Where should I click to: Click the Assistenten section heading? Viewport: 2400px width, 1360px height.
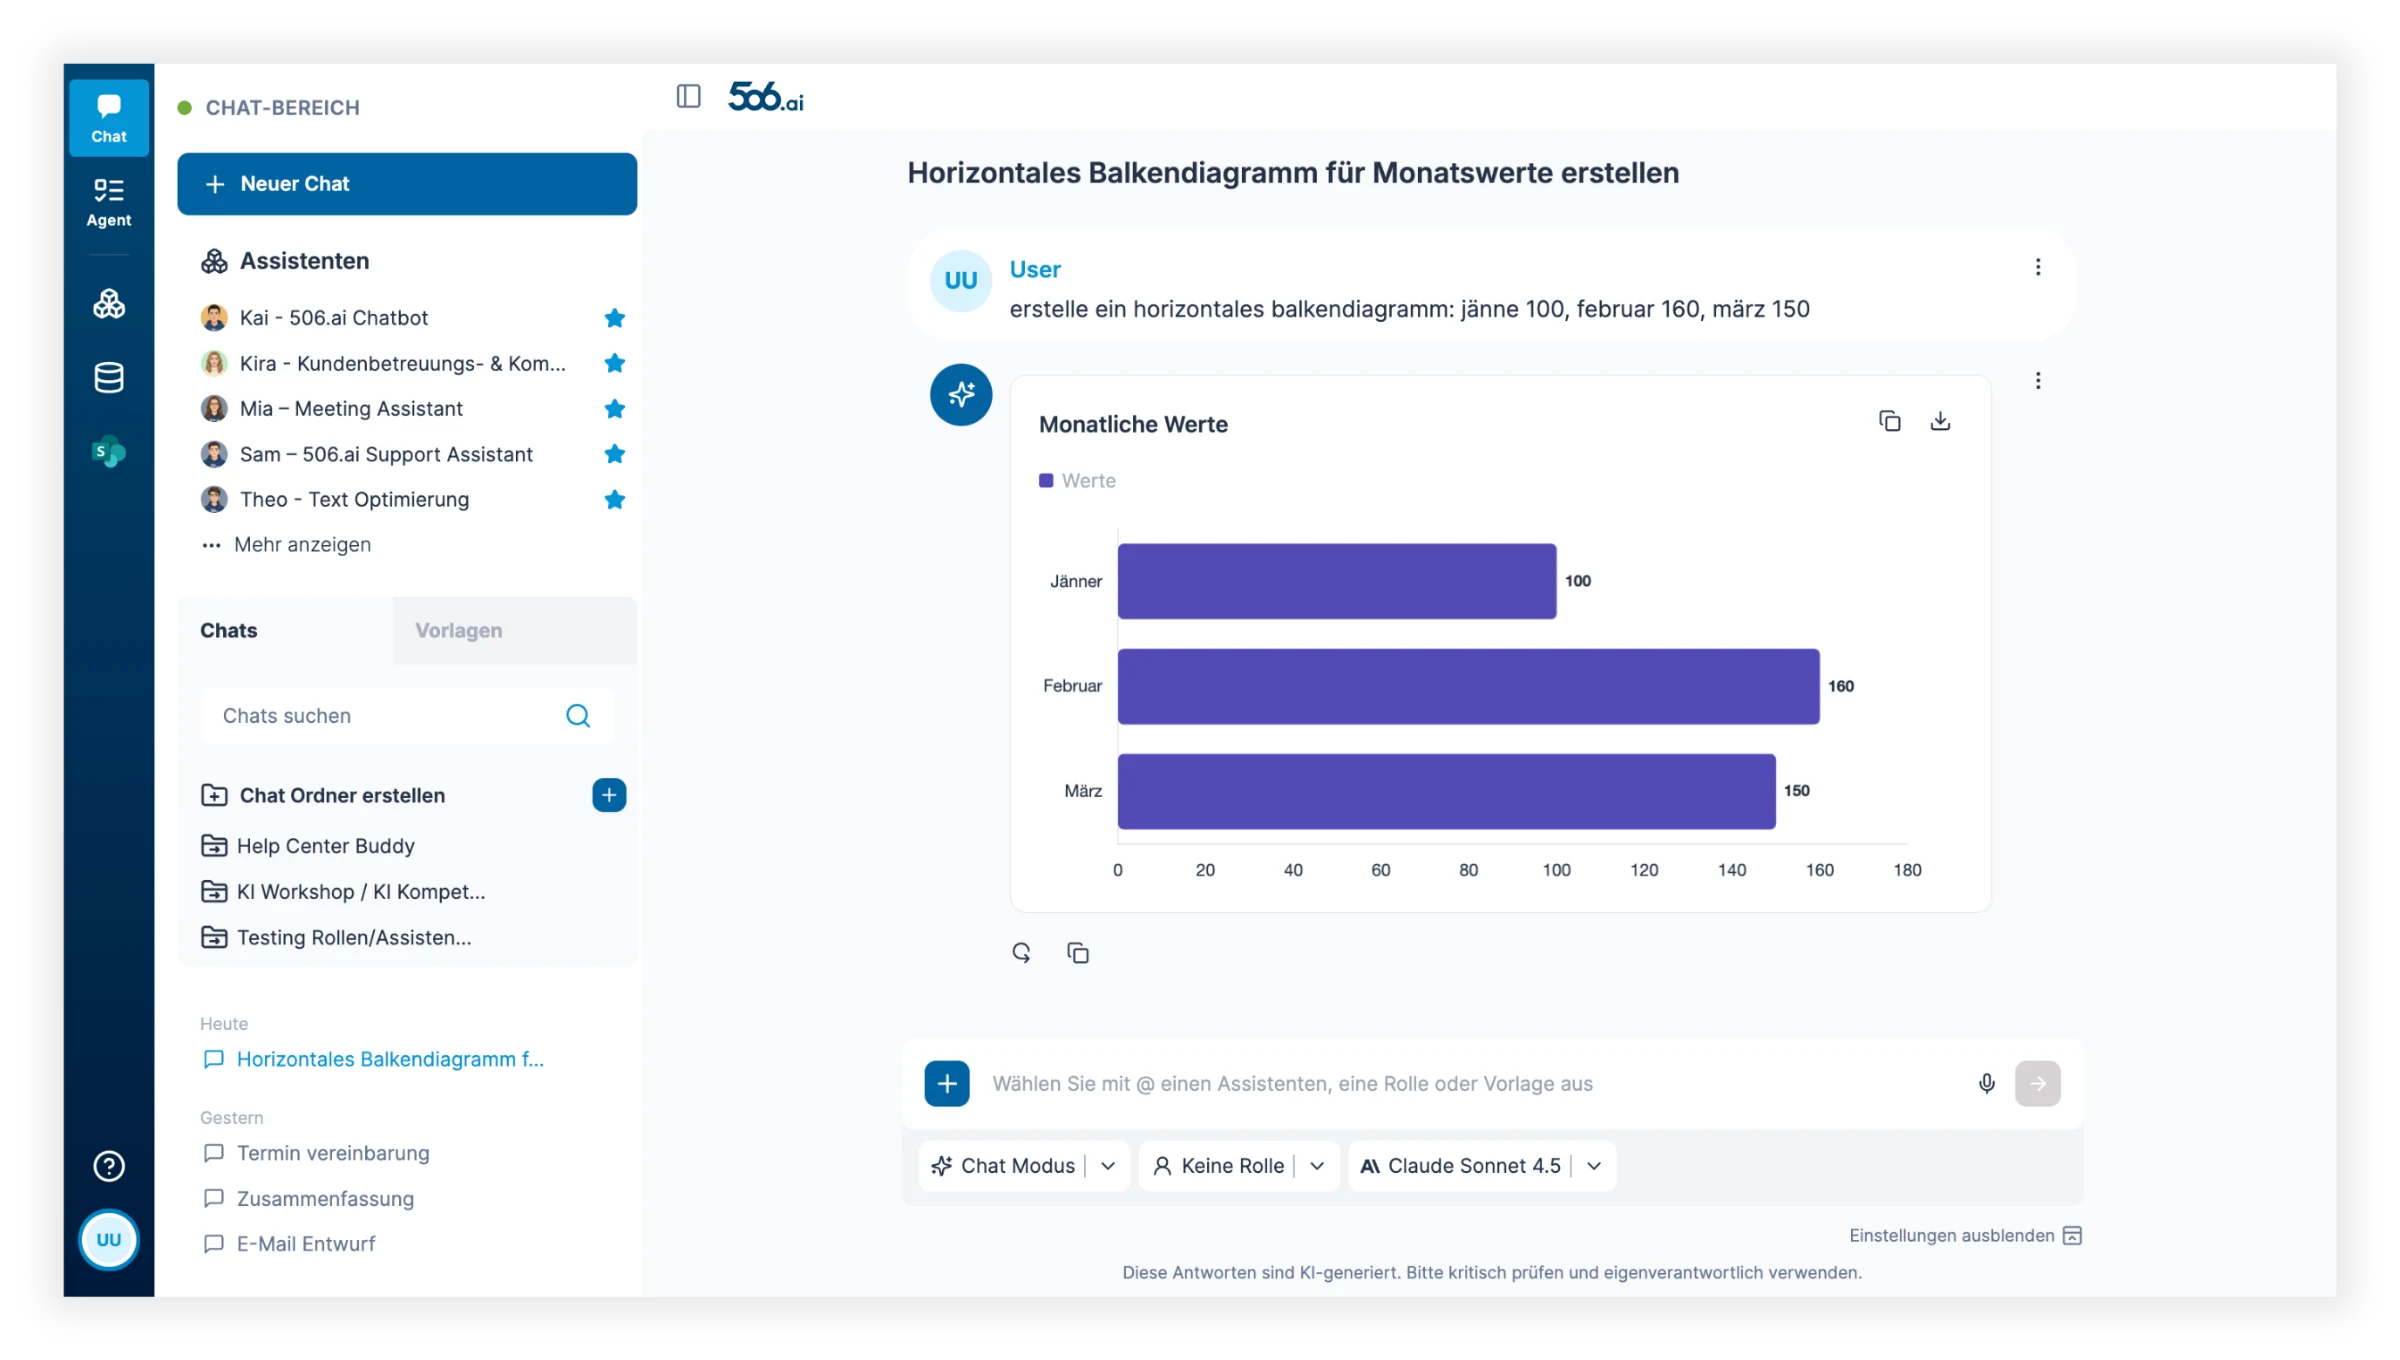coord(305,261)
